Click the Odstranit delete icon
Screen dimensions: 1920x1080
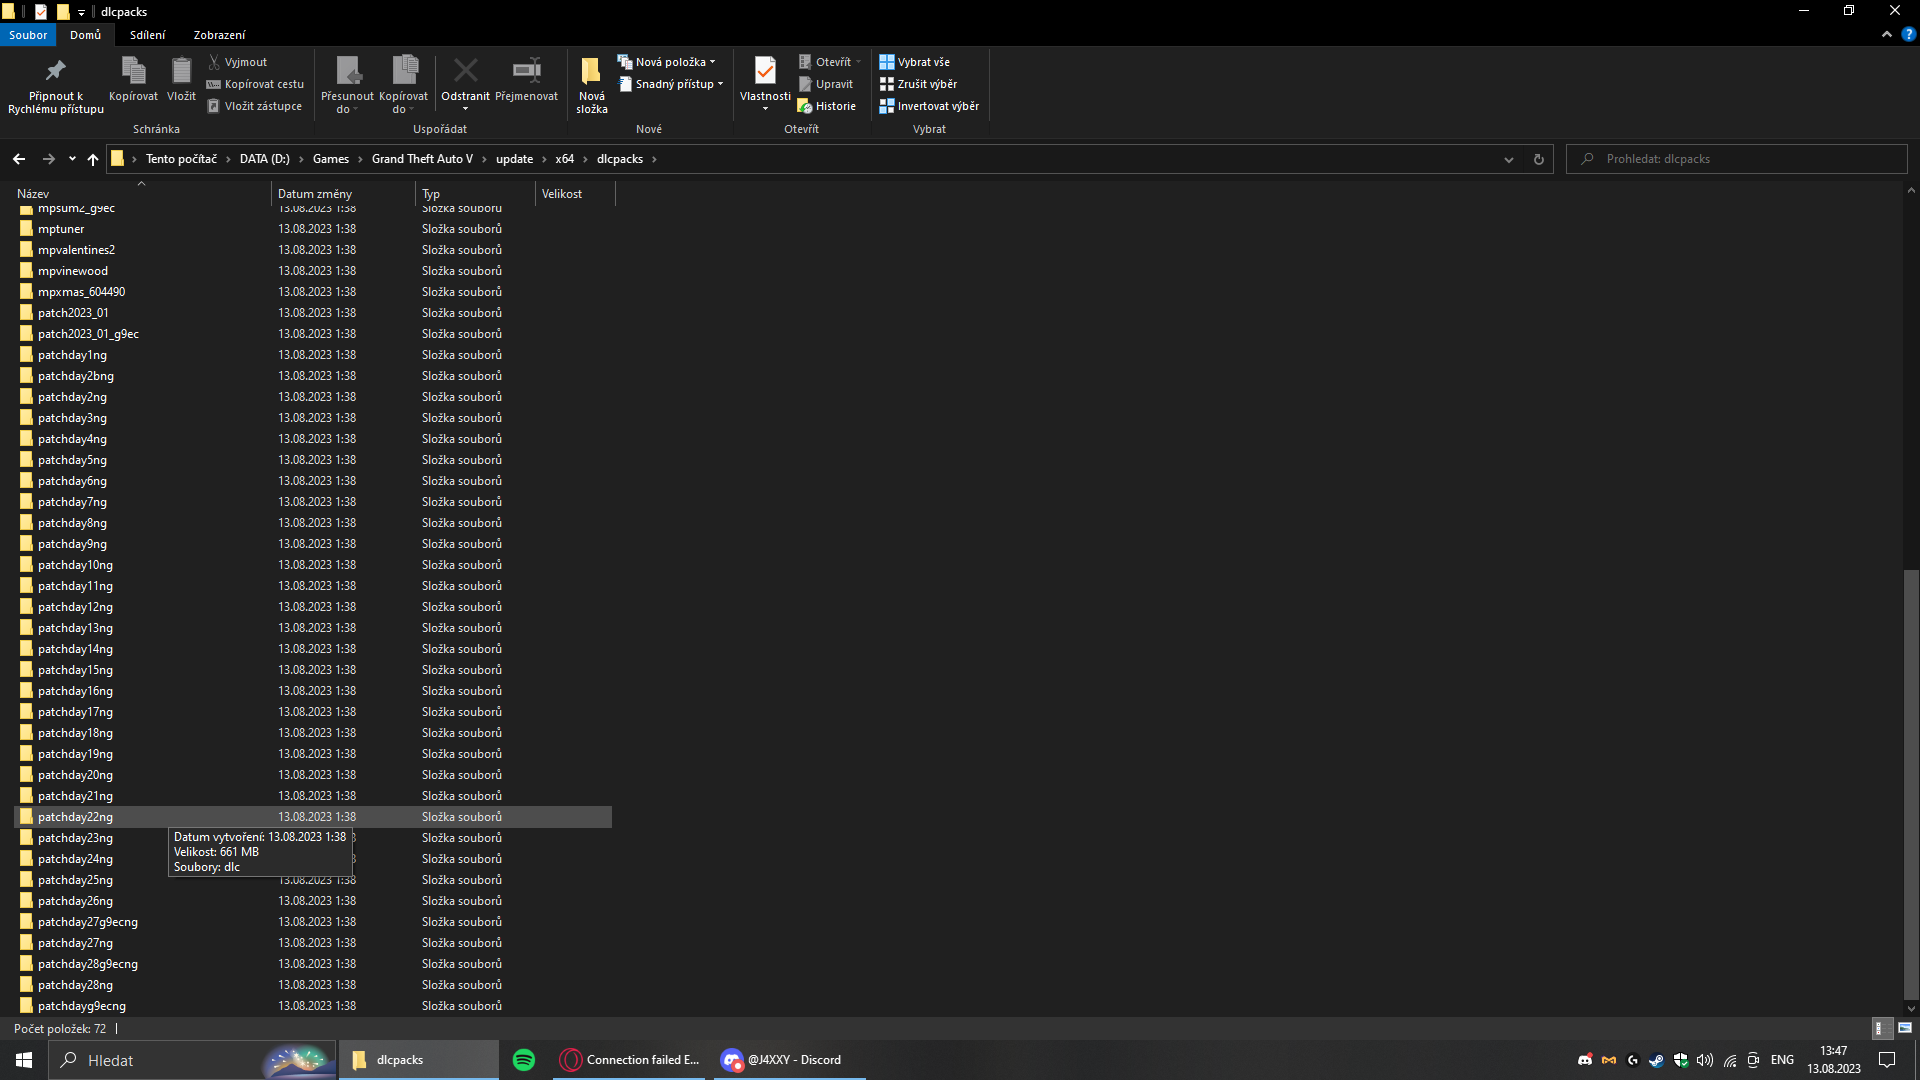coord(465,71)
